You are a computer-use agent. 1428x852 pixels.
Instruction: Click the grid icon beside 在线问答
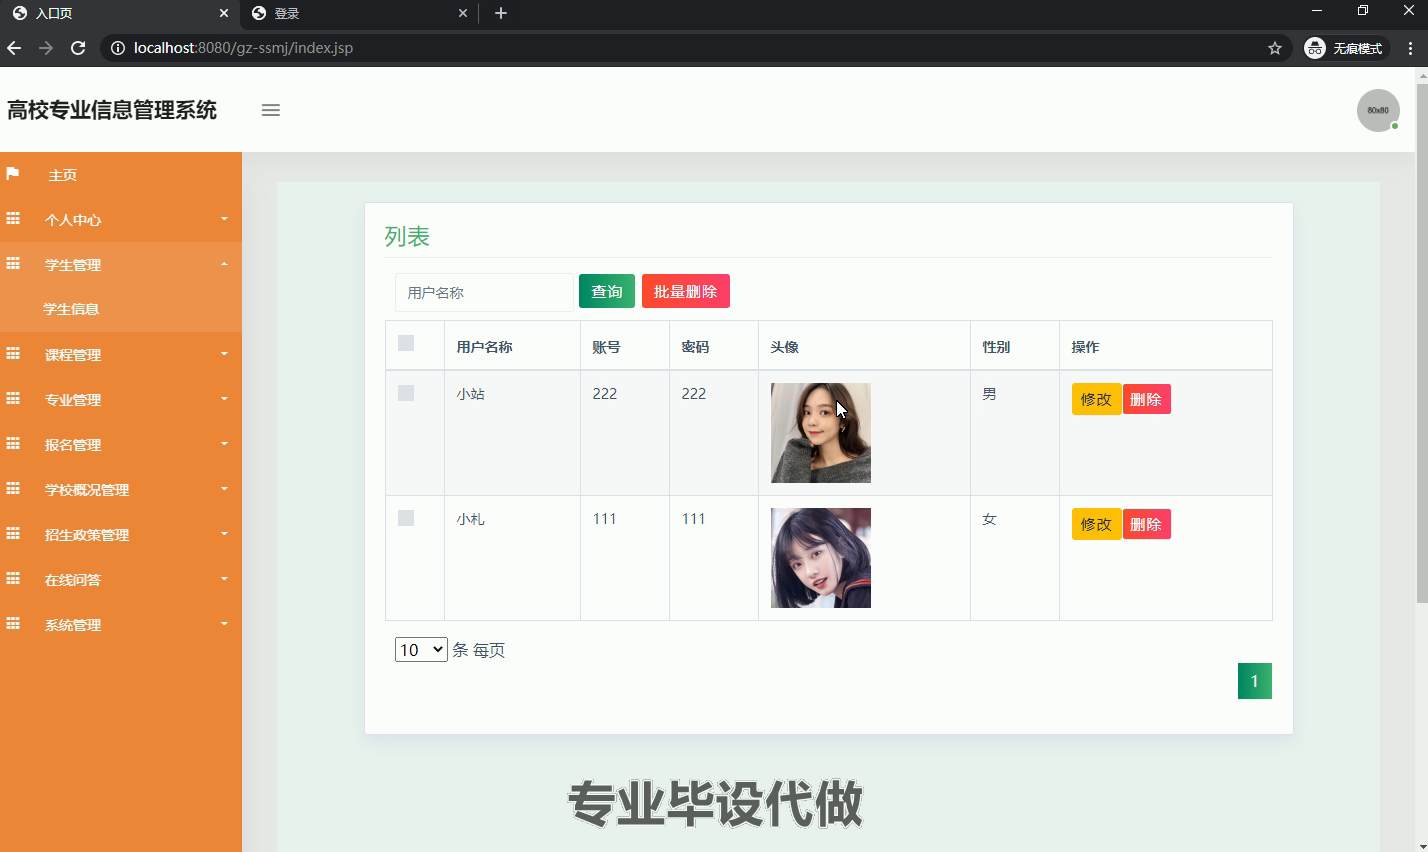tap(13, 578)
